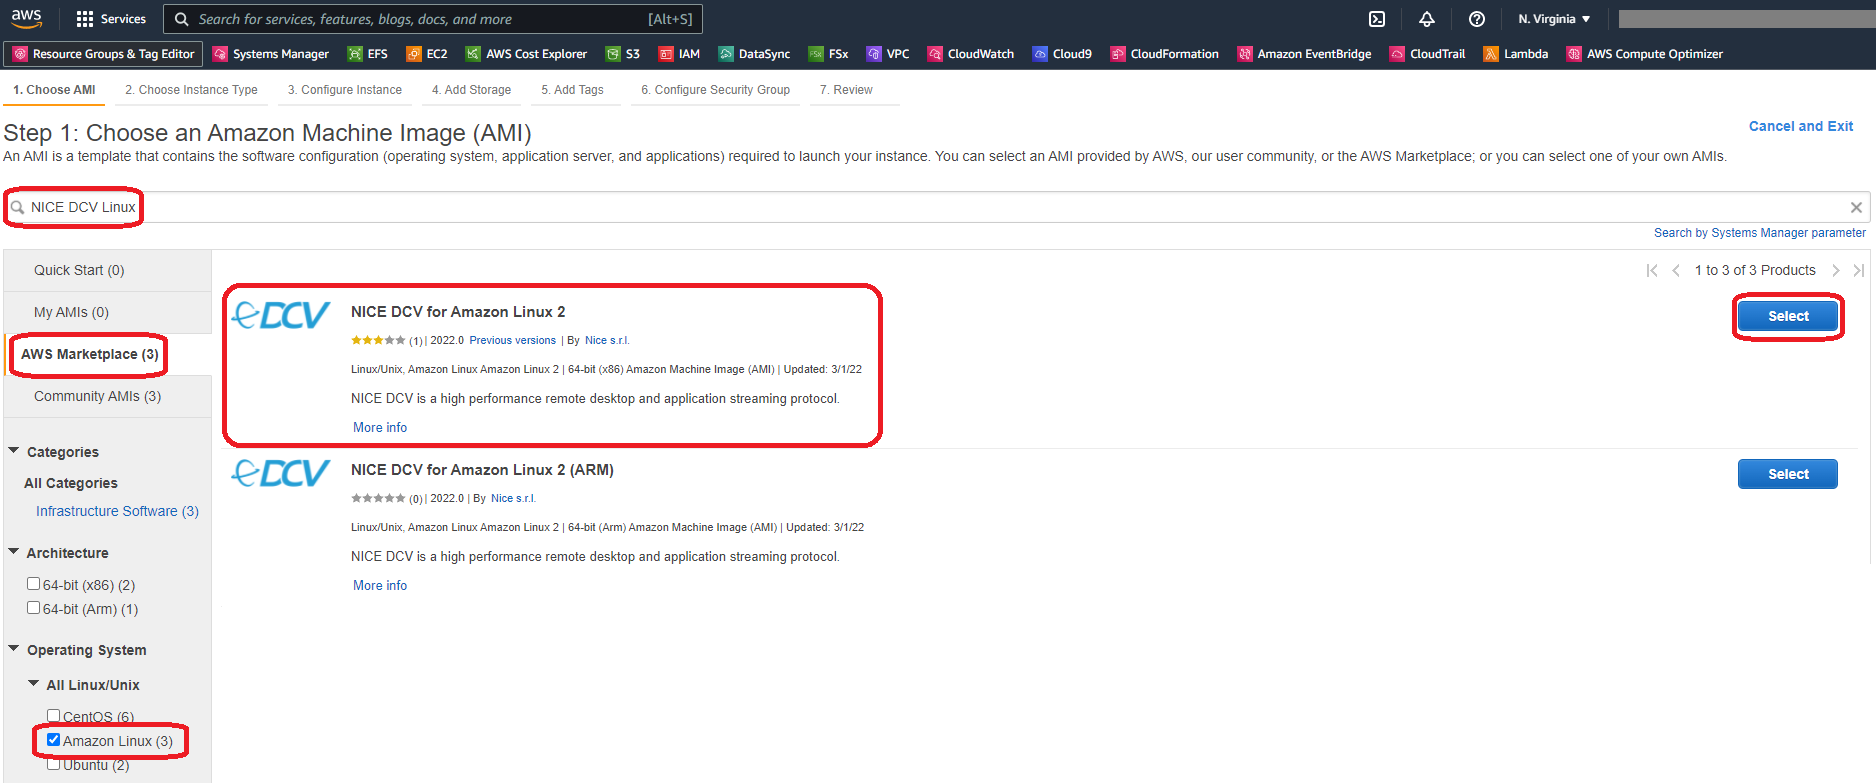Open the AWS home logo
The width and height of the screenshot is (1876, 783).
click(26, 18)
